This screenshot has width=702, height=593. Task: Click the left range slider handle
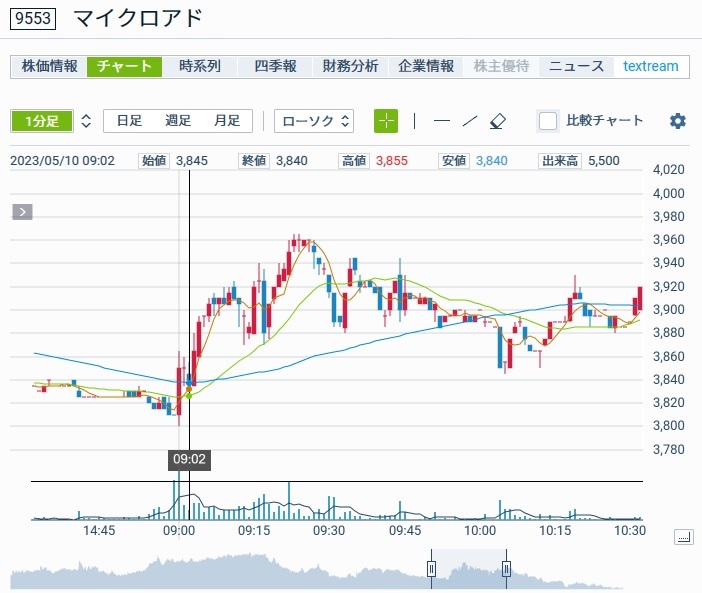[x=431, y=569]
